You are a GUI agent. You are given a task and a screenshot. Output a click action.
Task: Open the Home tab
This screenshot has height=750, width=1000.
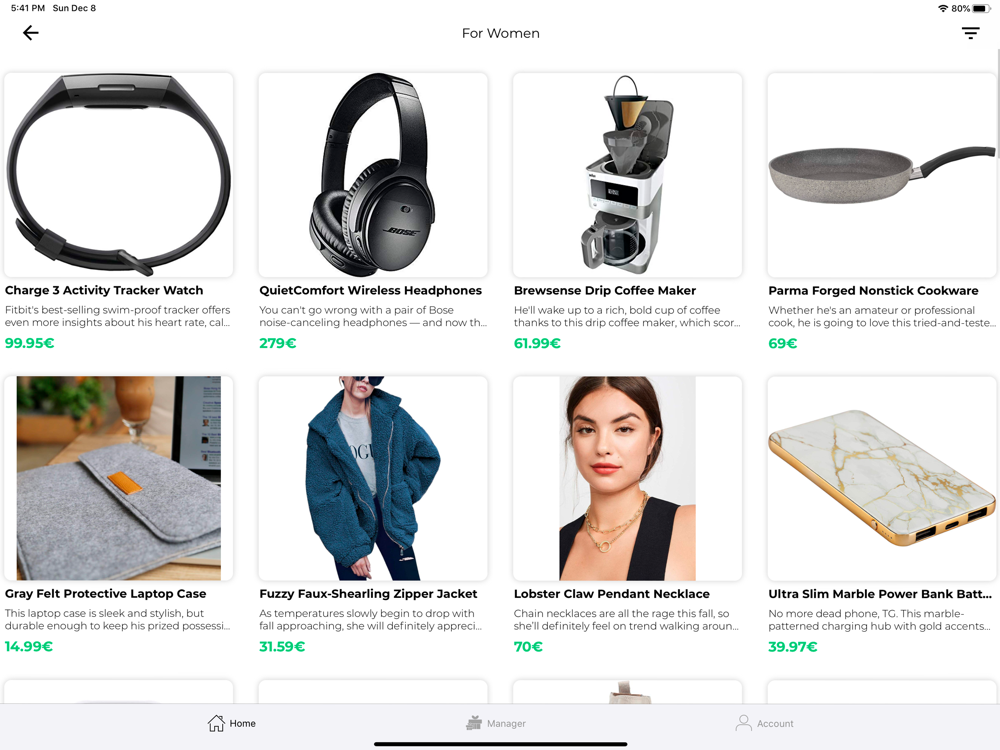tap(232, 723)
